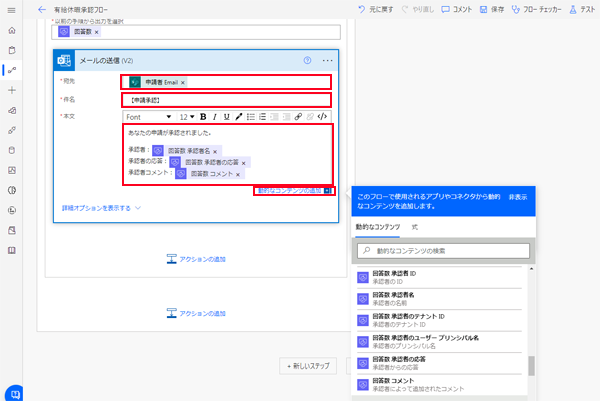Open Connectors icon in the sidebar
Image resolution: width=600 pixels, height=401 pixels.
tap(12, 130)
